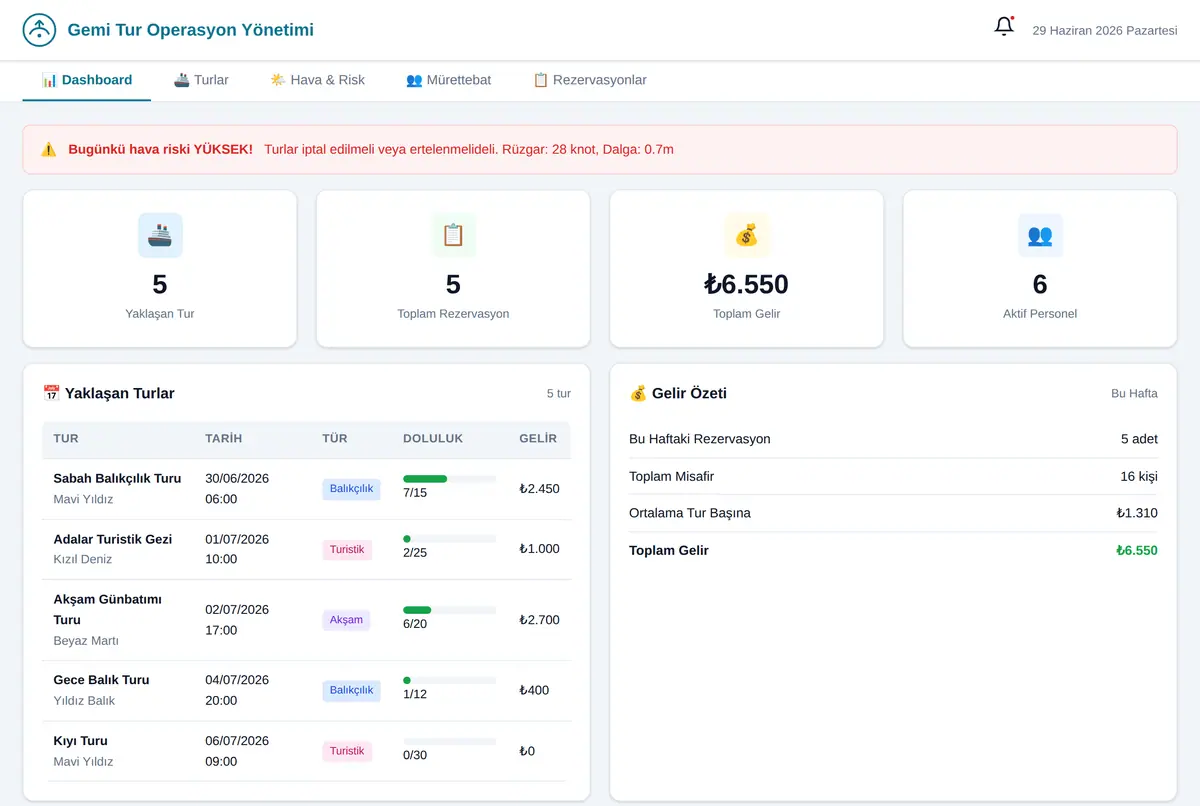Click the warning icon in the weather alert

[48, 150]
